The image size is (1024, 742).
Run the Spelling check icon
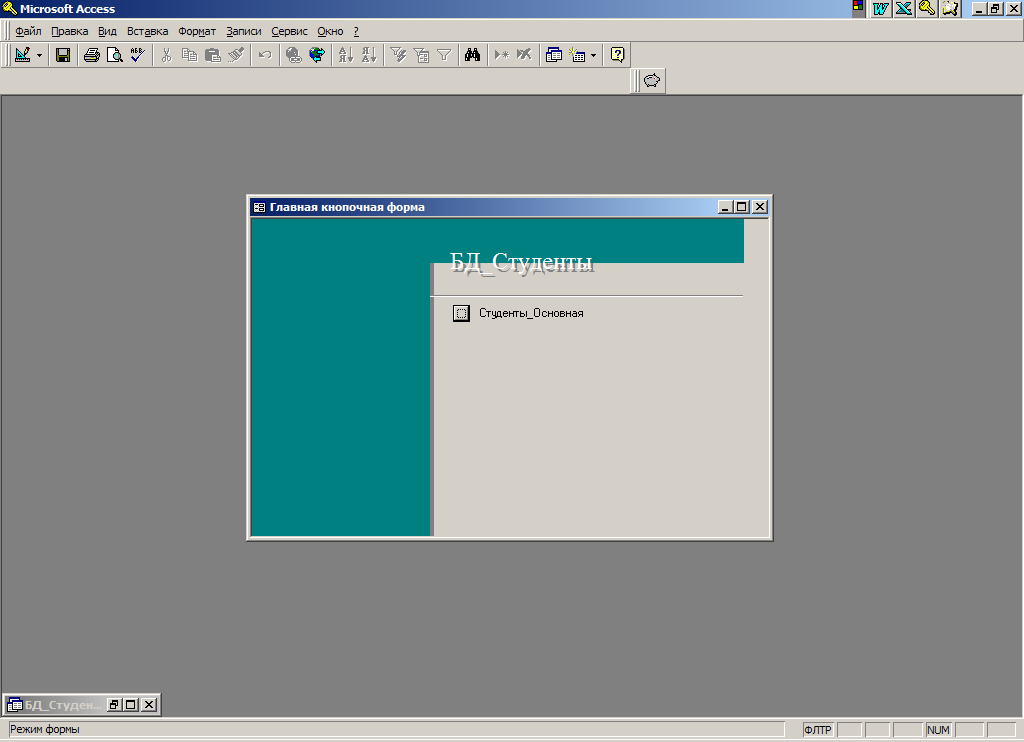click(137, 55)
